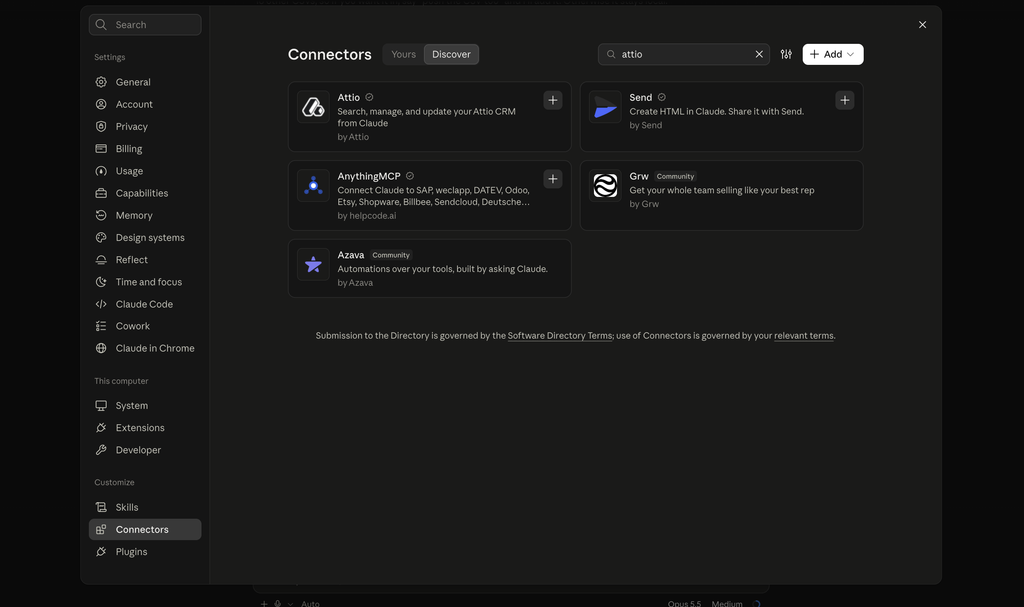Open the relevant terms link

pyautogui.click(x=804, y=336)
